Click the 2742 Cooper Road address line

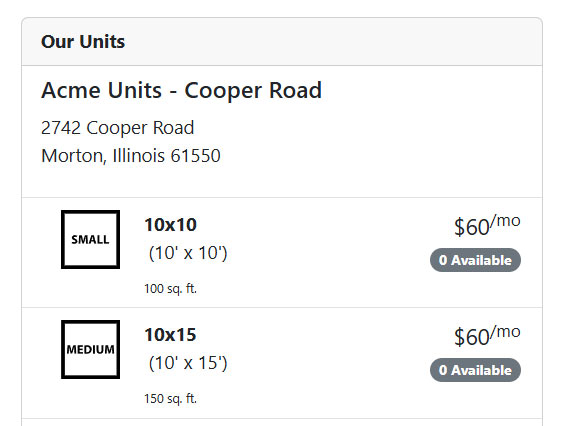(118, 128)
